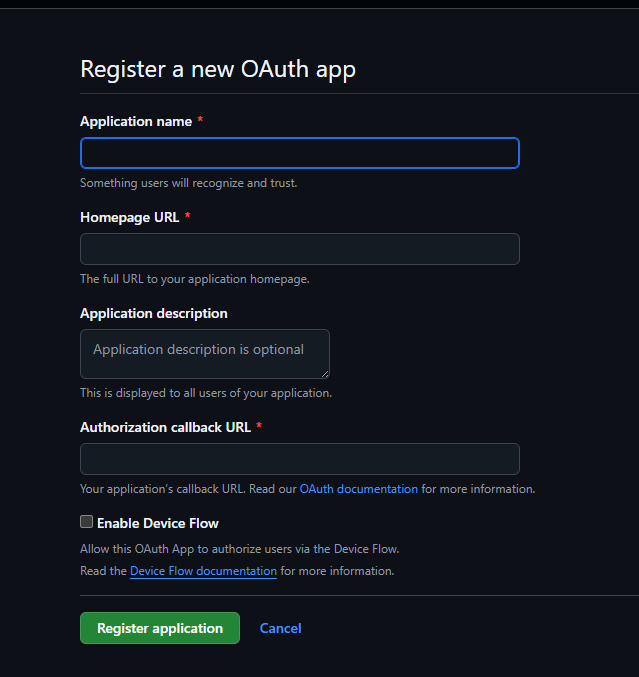This screenshot has width=639, height=677.
Task: Open the Device Flow documentation link
Action: 203,571
